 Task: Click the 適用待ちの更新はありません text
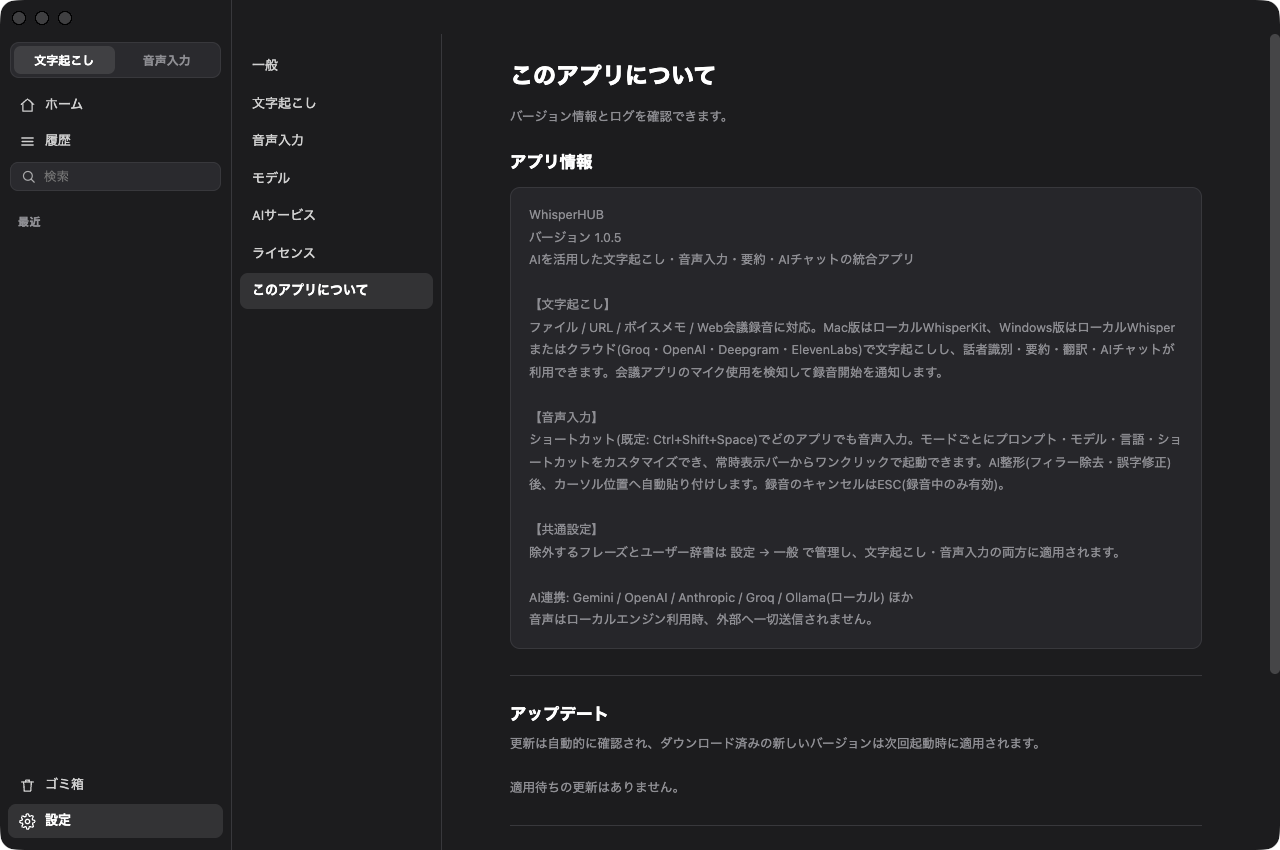click(595, 787)
